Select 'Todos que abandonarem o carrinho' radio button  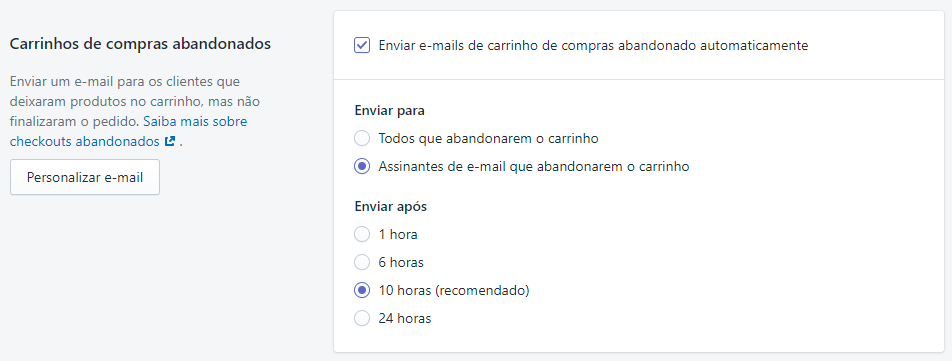click(x=362, y=138)
